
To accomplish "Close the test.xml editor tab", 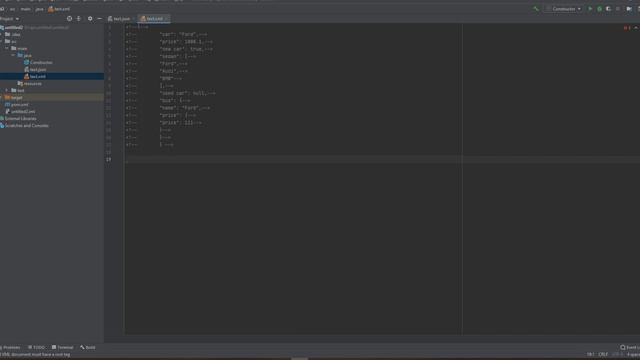I will tap(167, 19).
